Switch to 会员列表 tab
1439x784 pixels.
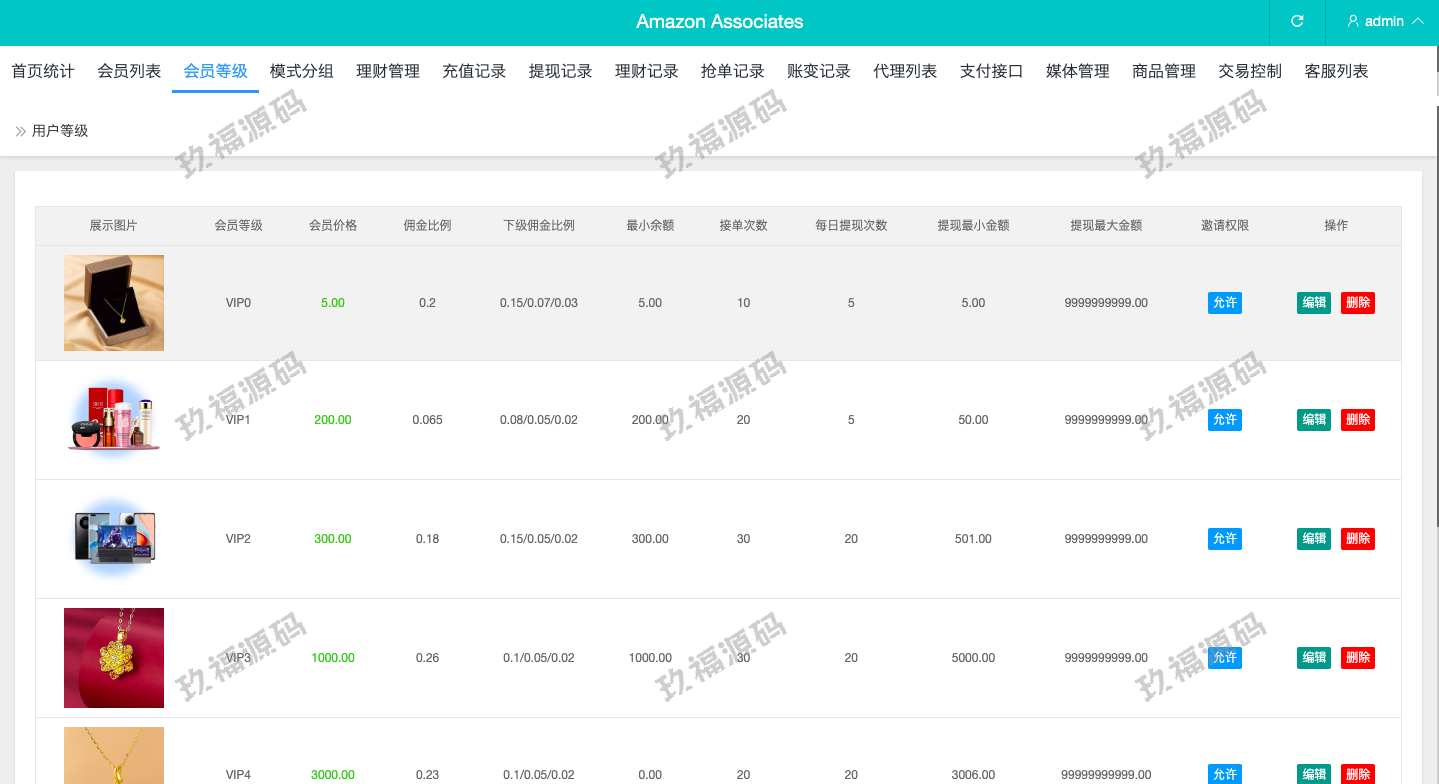click(129, 71)
